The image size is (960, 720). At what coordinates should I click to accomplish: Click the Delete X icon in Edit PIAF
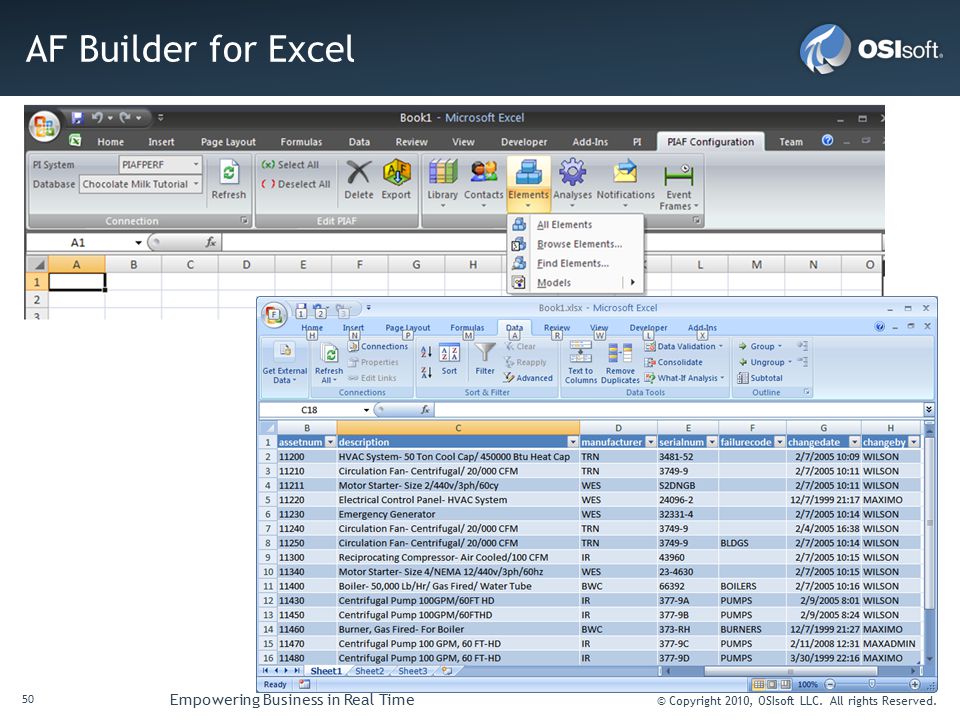pos(359,172)
